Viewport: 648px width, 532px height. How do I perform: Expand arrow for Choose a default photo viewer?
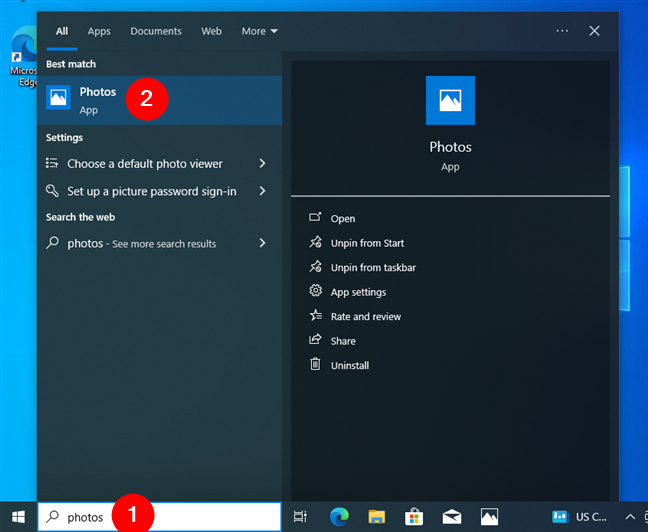click(x=262, y=163)
